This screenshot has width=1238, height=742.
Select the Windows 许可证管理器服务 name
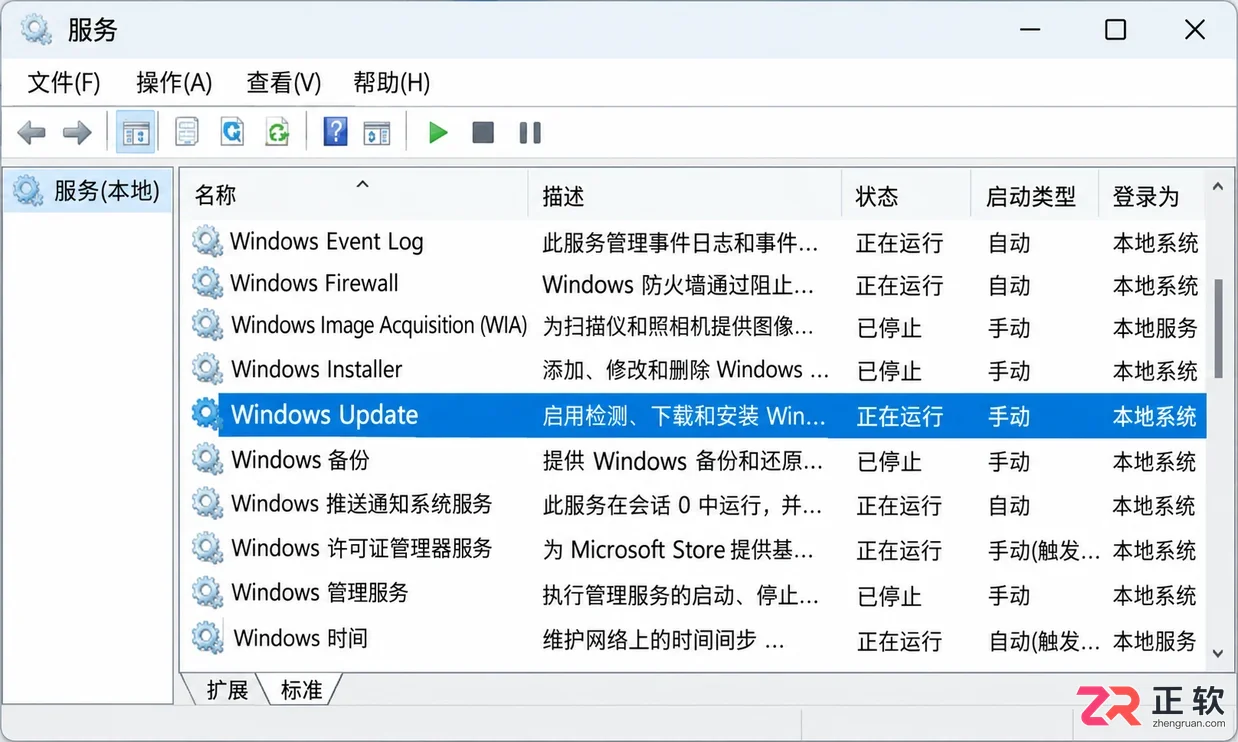(362, 548)
